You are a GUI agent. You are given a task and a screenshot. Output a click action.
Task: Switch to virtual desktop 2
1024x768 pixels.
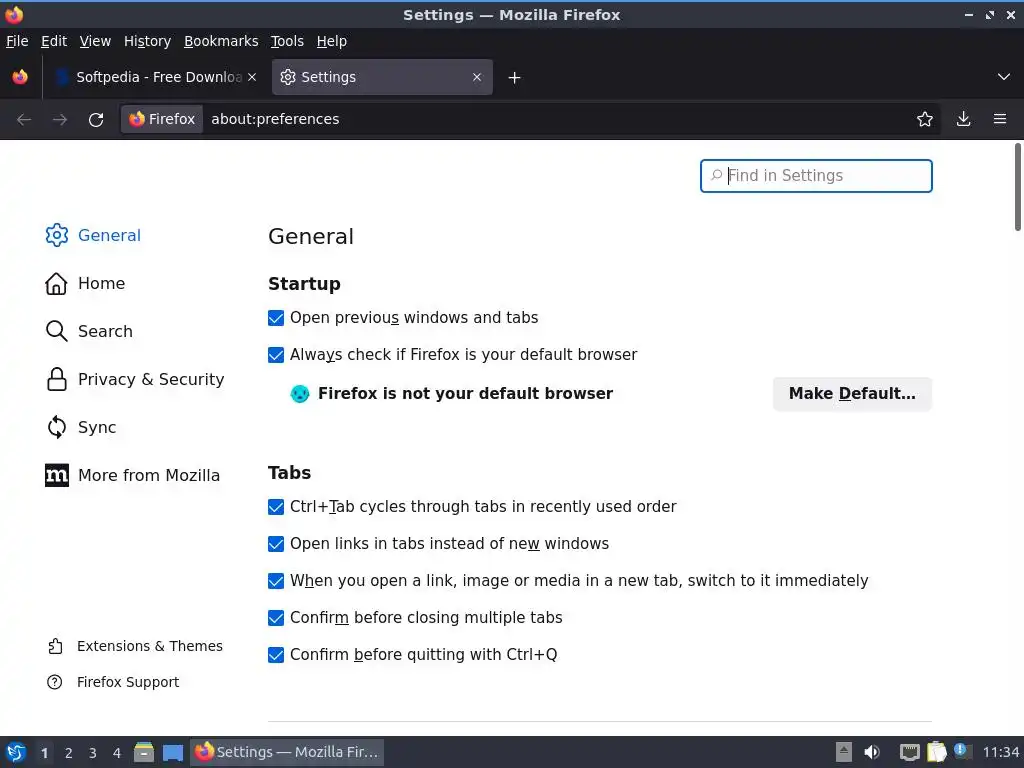[69, 753]
